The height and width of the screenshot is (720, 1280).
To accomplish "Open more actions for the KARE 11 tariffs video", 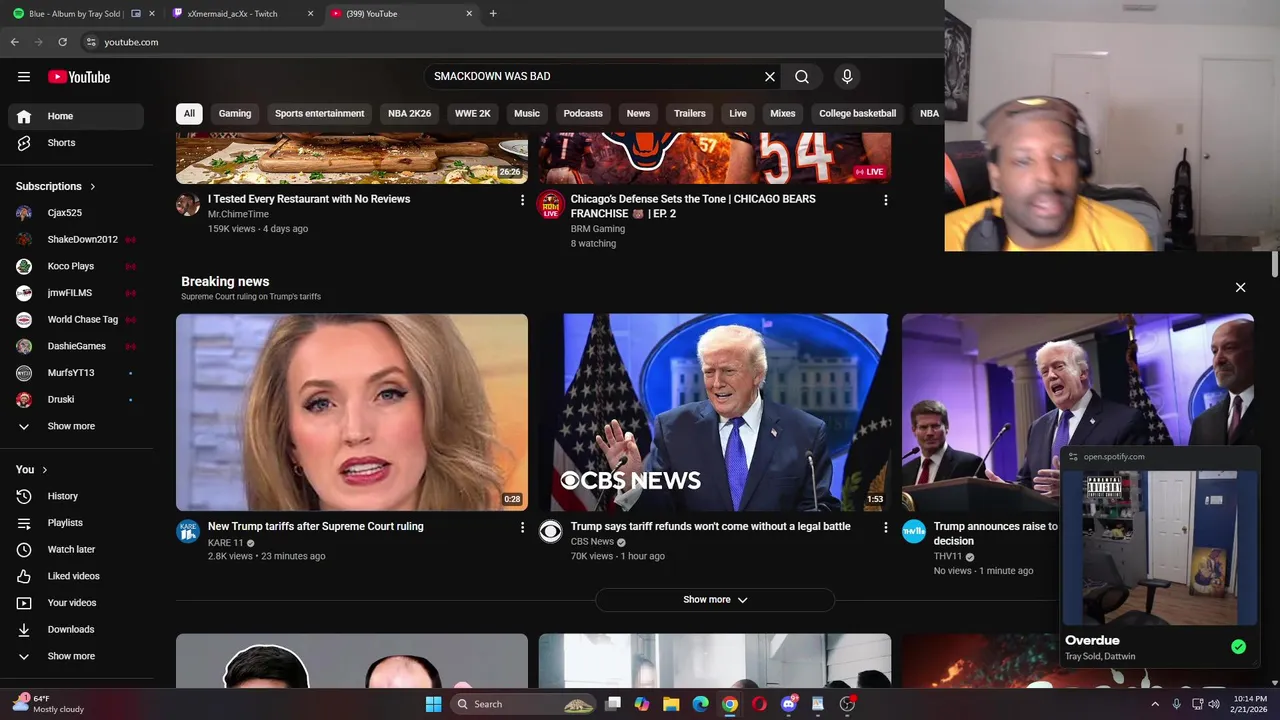I will click(522, 527).
